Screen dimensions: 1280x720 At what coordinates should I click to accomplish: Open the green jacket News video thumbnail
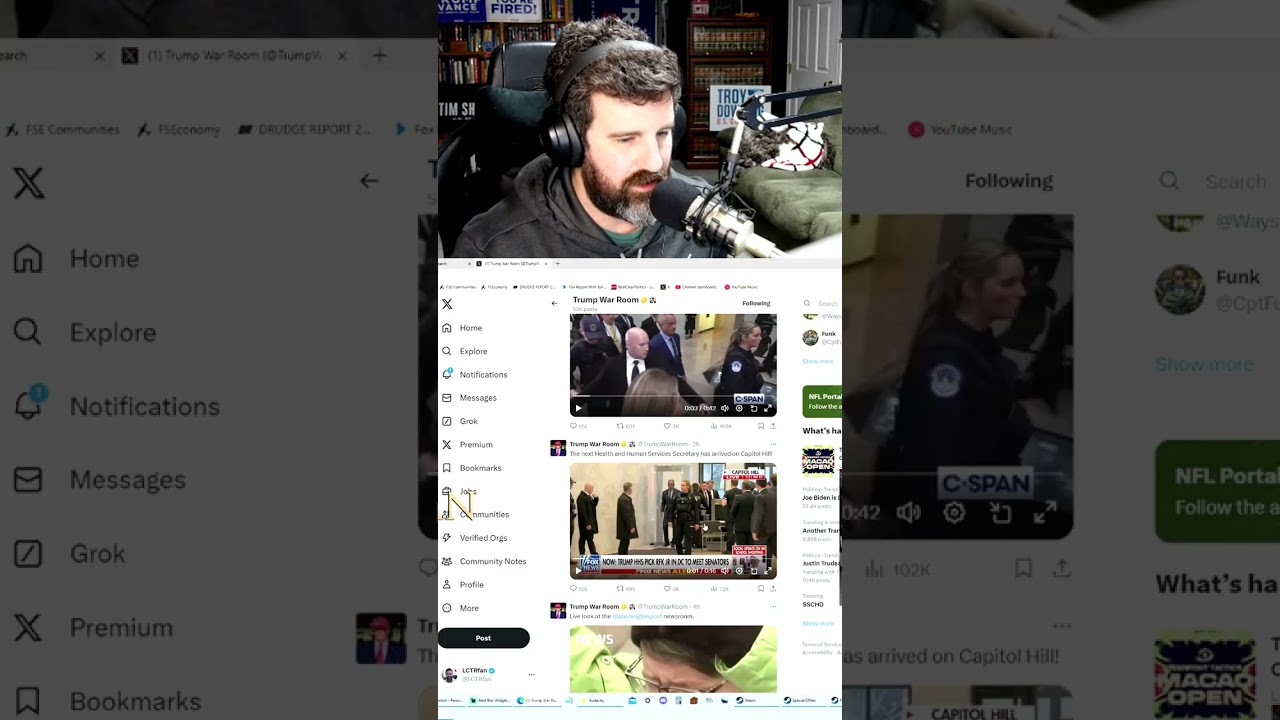673,659
